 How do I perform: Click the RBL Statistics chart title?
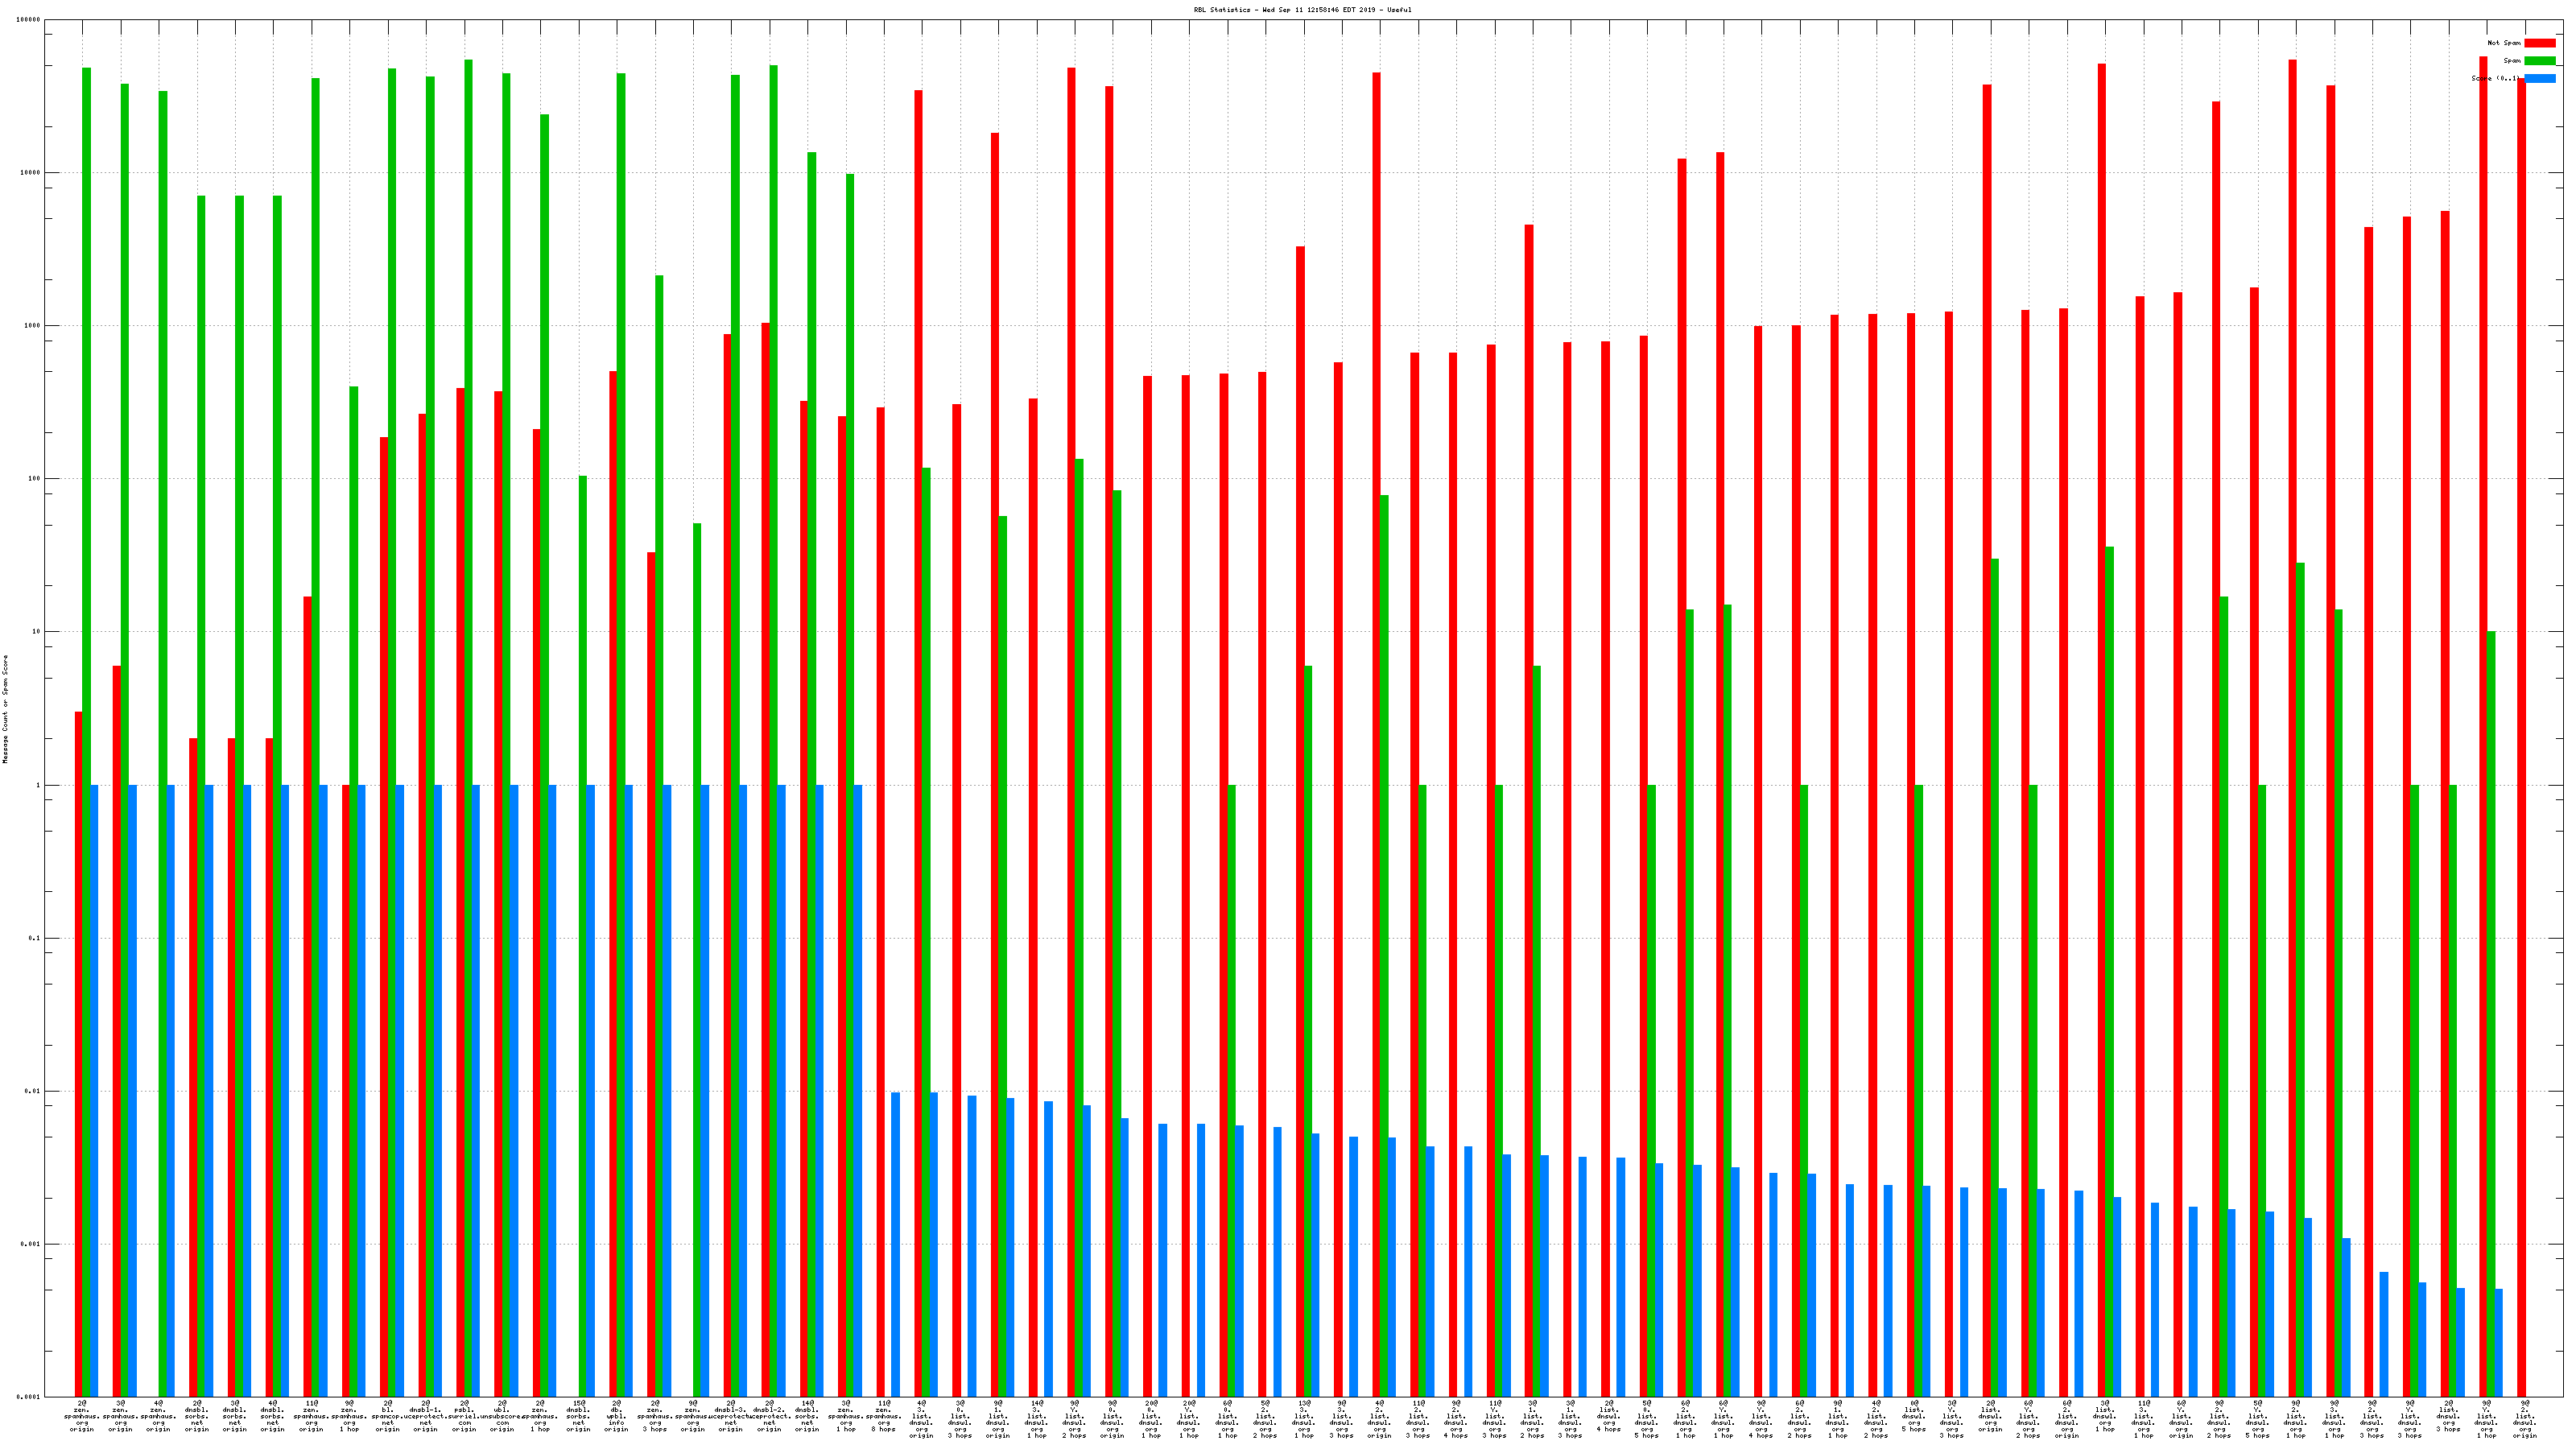point(1302,10)
